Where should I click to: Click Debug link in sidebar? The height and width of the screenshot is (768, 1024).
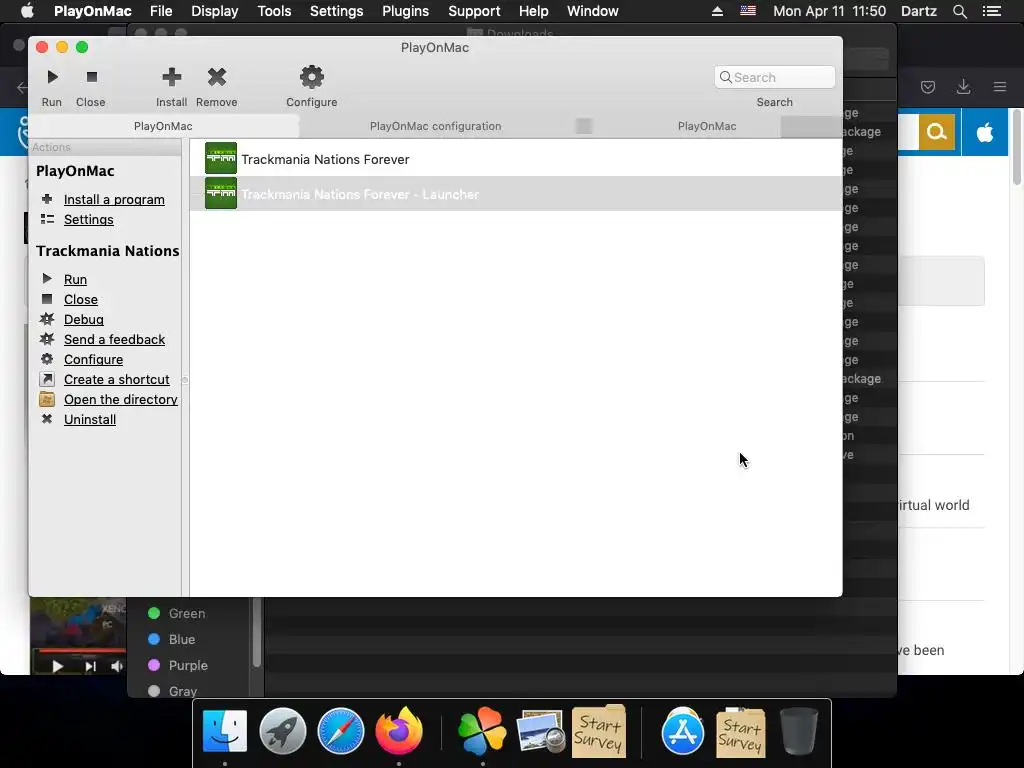[x=84, y=319]
